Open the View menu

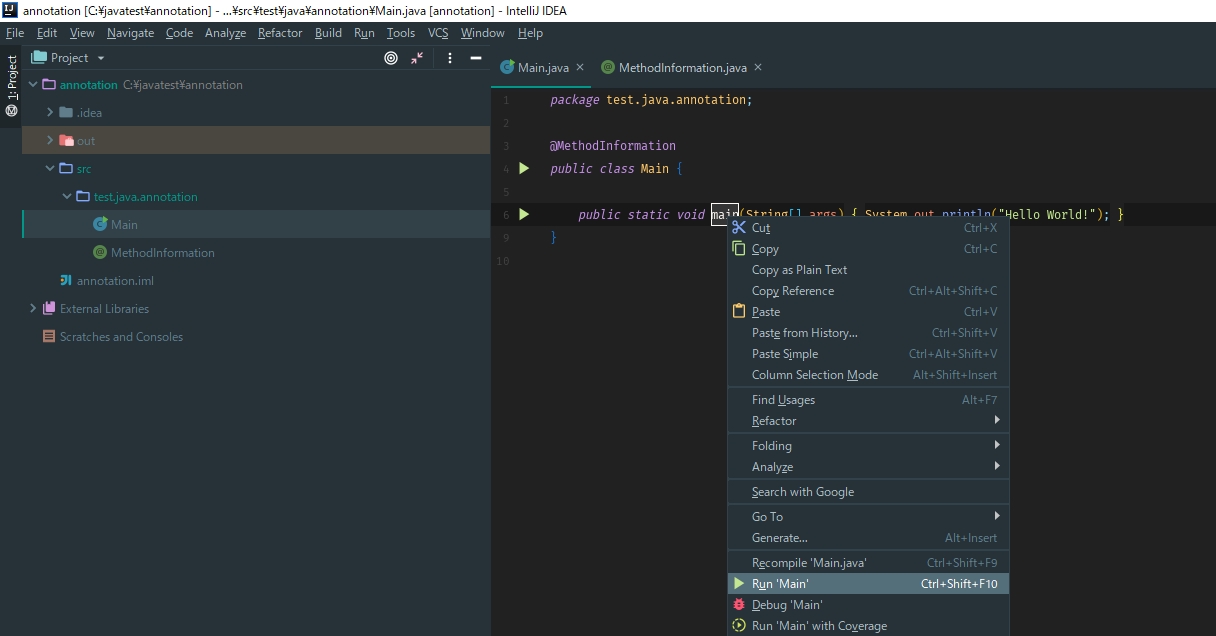tap(82, 33)
